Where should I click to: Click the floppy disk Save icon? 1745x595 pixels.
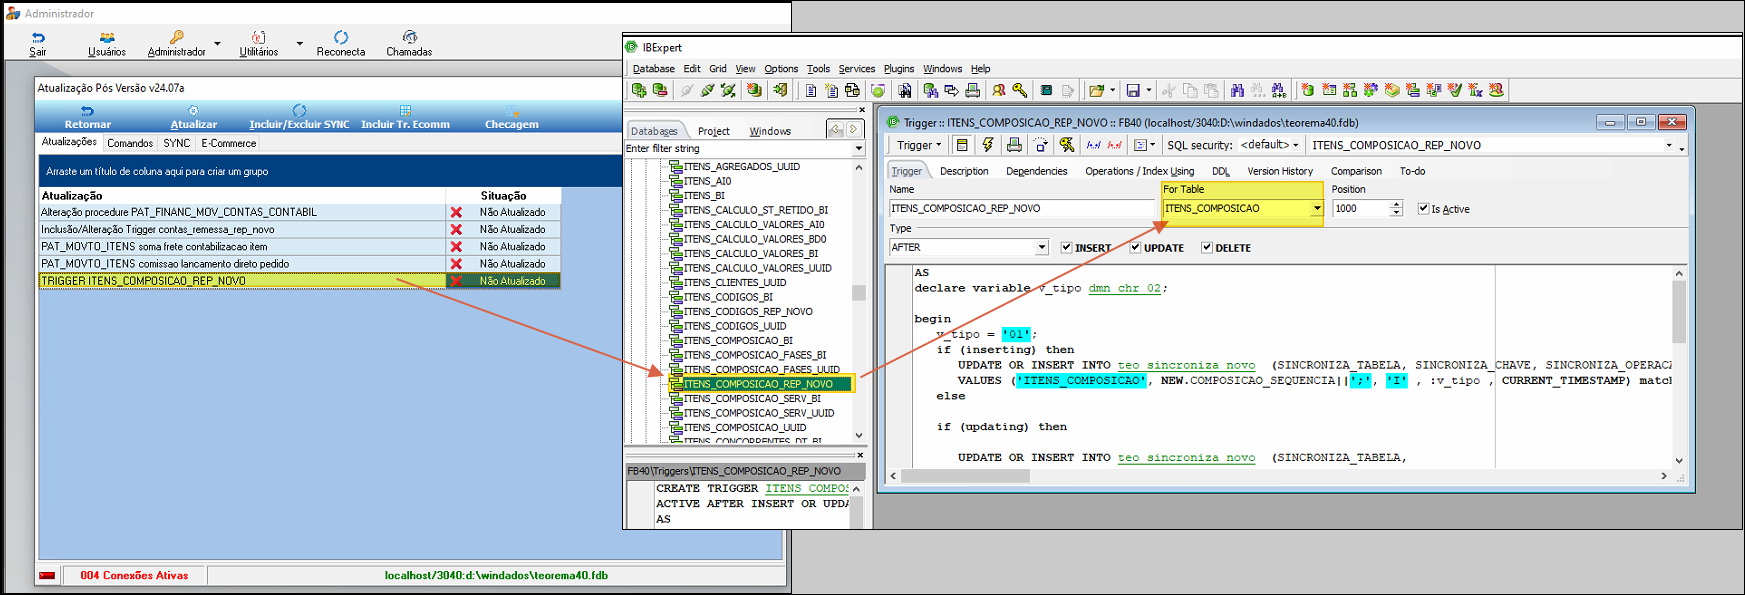[x=1133, y=90]
